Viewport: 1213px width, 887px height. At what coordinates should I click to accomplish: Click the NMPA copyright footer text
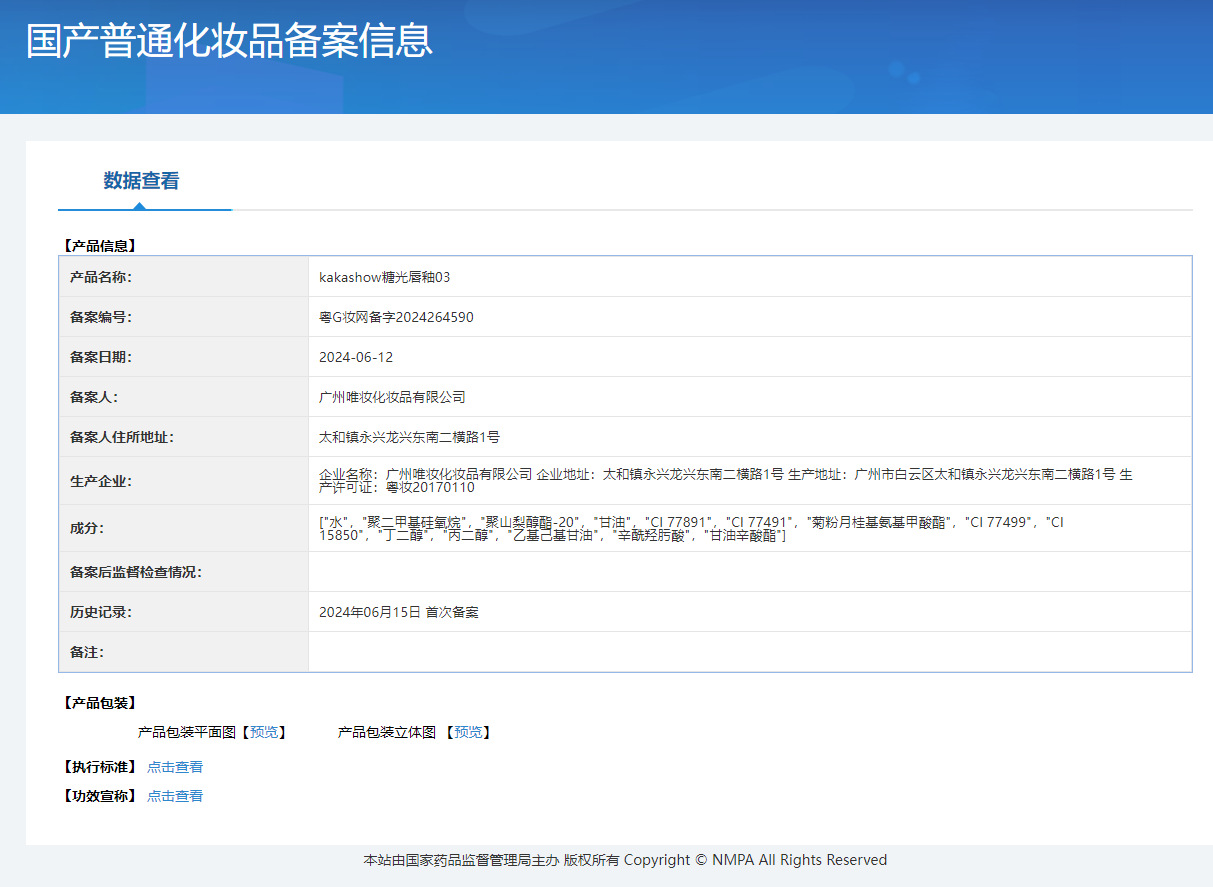[x=625, y=860]
